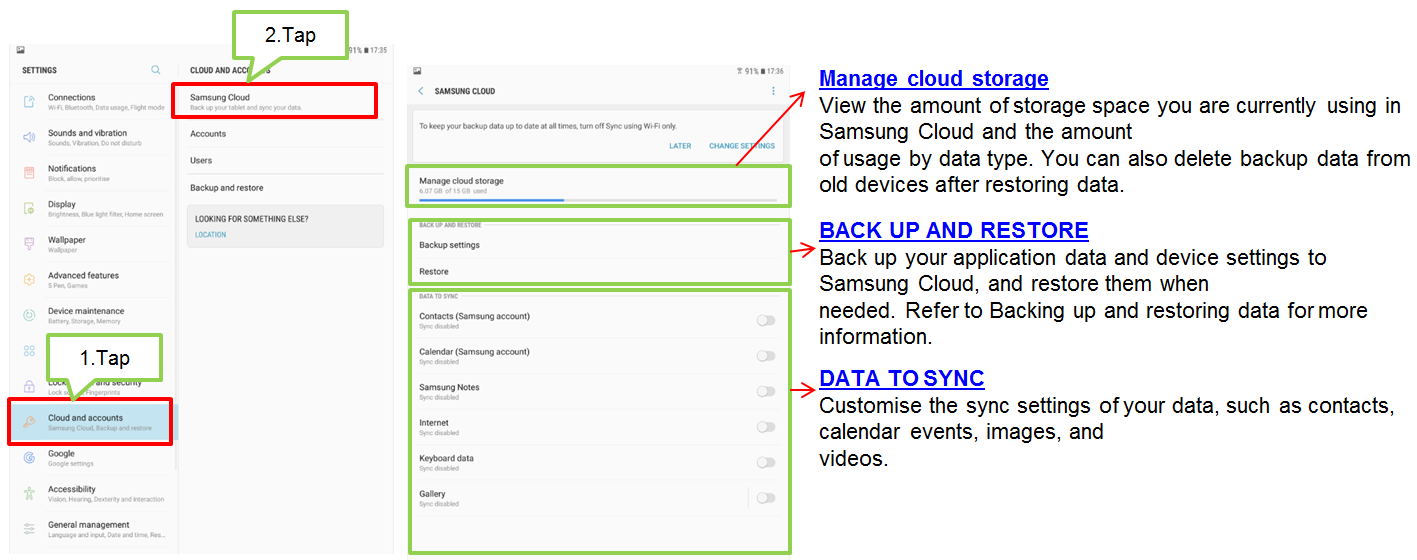The height and width of the screenshot is (560, 1417).
Task: Tap the LOCATION suggestion link
Action: coord(211,235)
